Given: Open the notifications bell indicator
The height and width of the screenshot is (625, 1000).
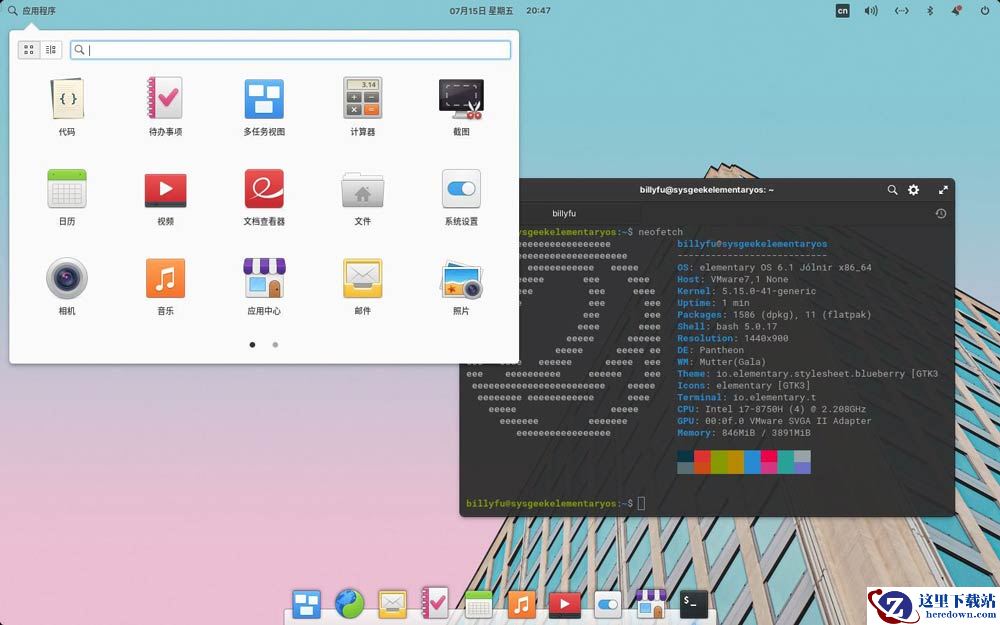Looking at the screenshot, I should (956, 11).
